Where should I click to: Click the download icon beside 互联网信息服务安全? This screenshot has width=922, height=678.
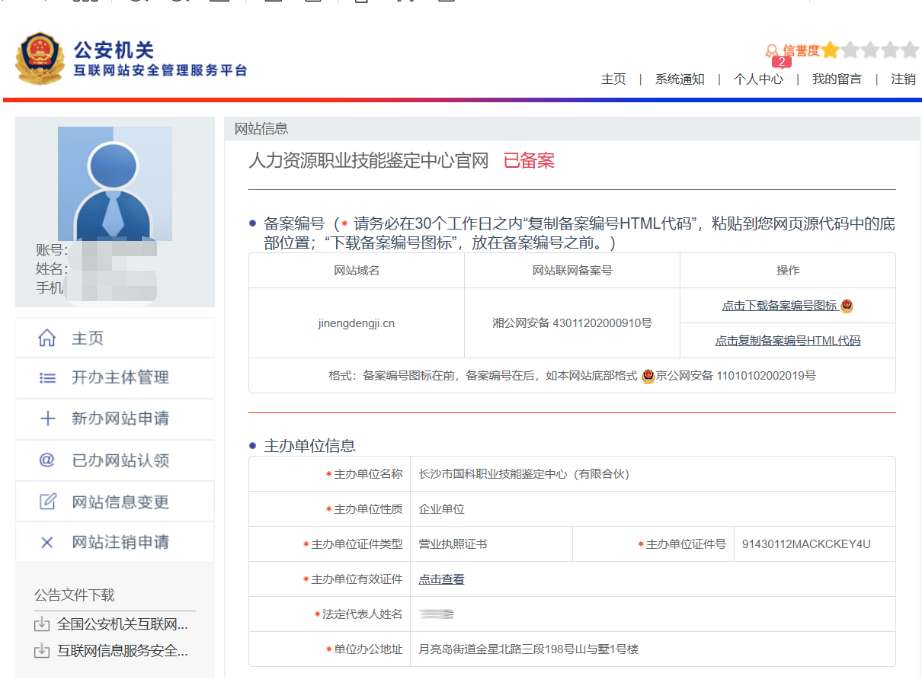(x=42, y=651)
